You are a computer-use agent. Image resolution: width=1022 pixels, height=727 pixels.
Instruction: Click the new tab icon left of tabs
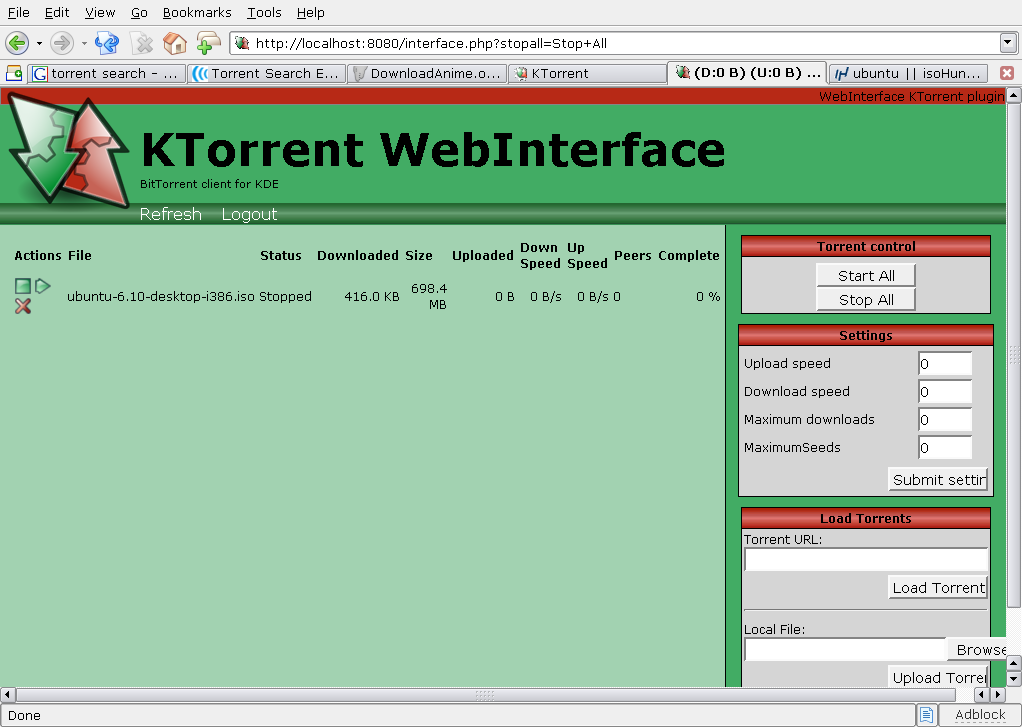pyautogui.click(x=14, y=73)
